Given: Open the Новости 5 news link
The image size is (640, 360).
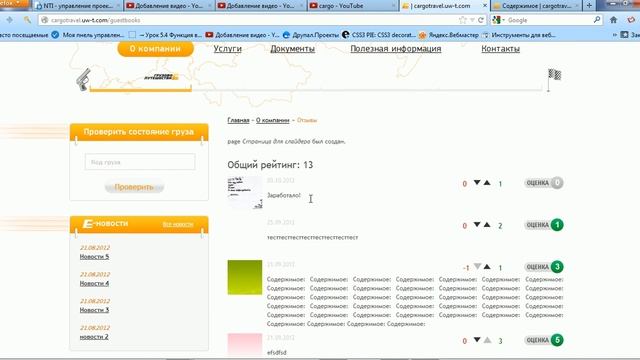Looking at the screenshot, I should pyautogui.click(x=94, y=257).
